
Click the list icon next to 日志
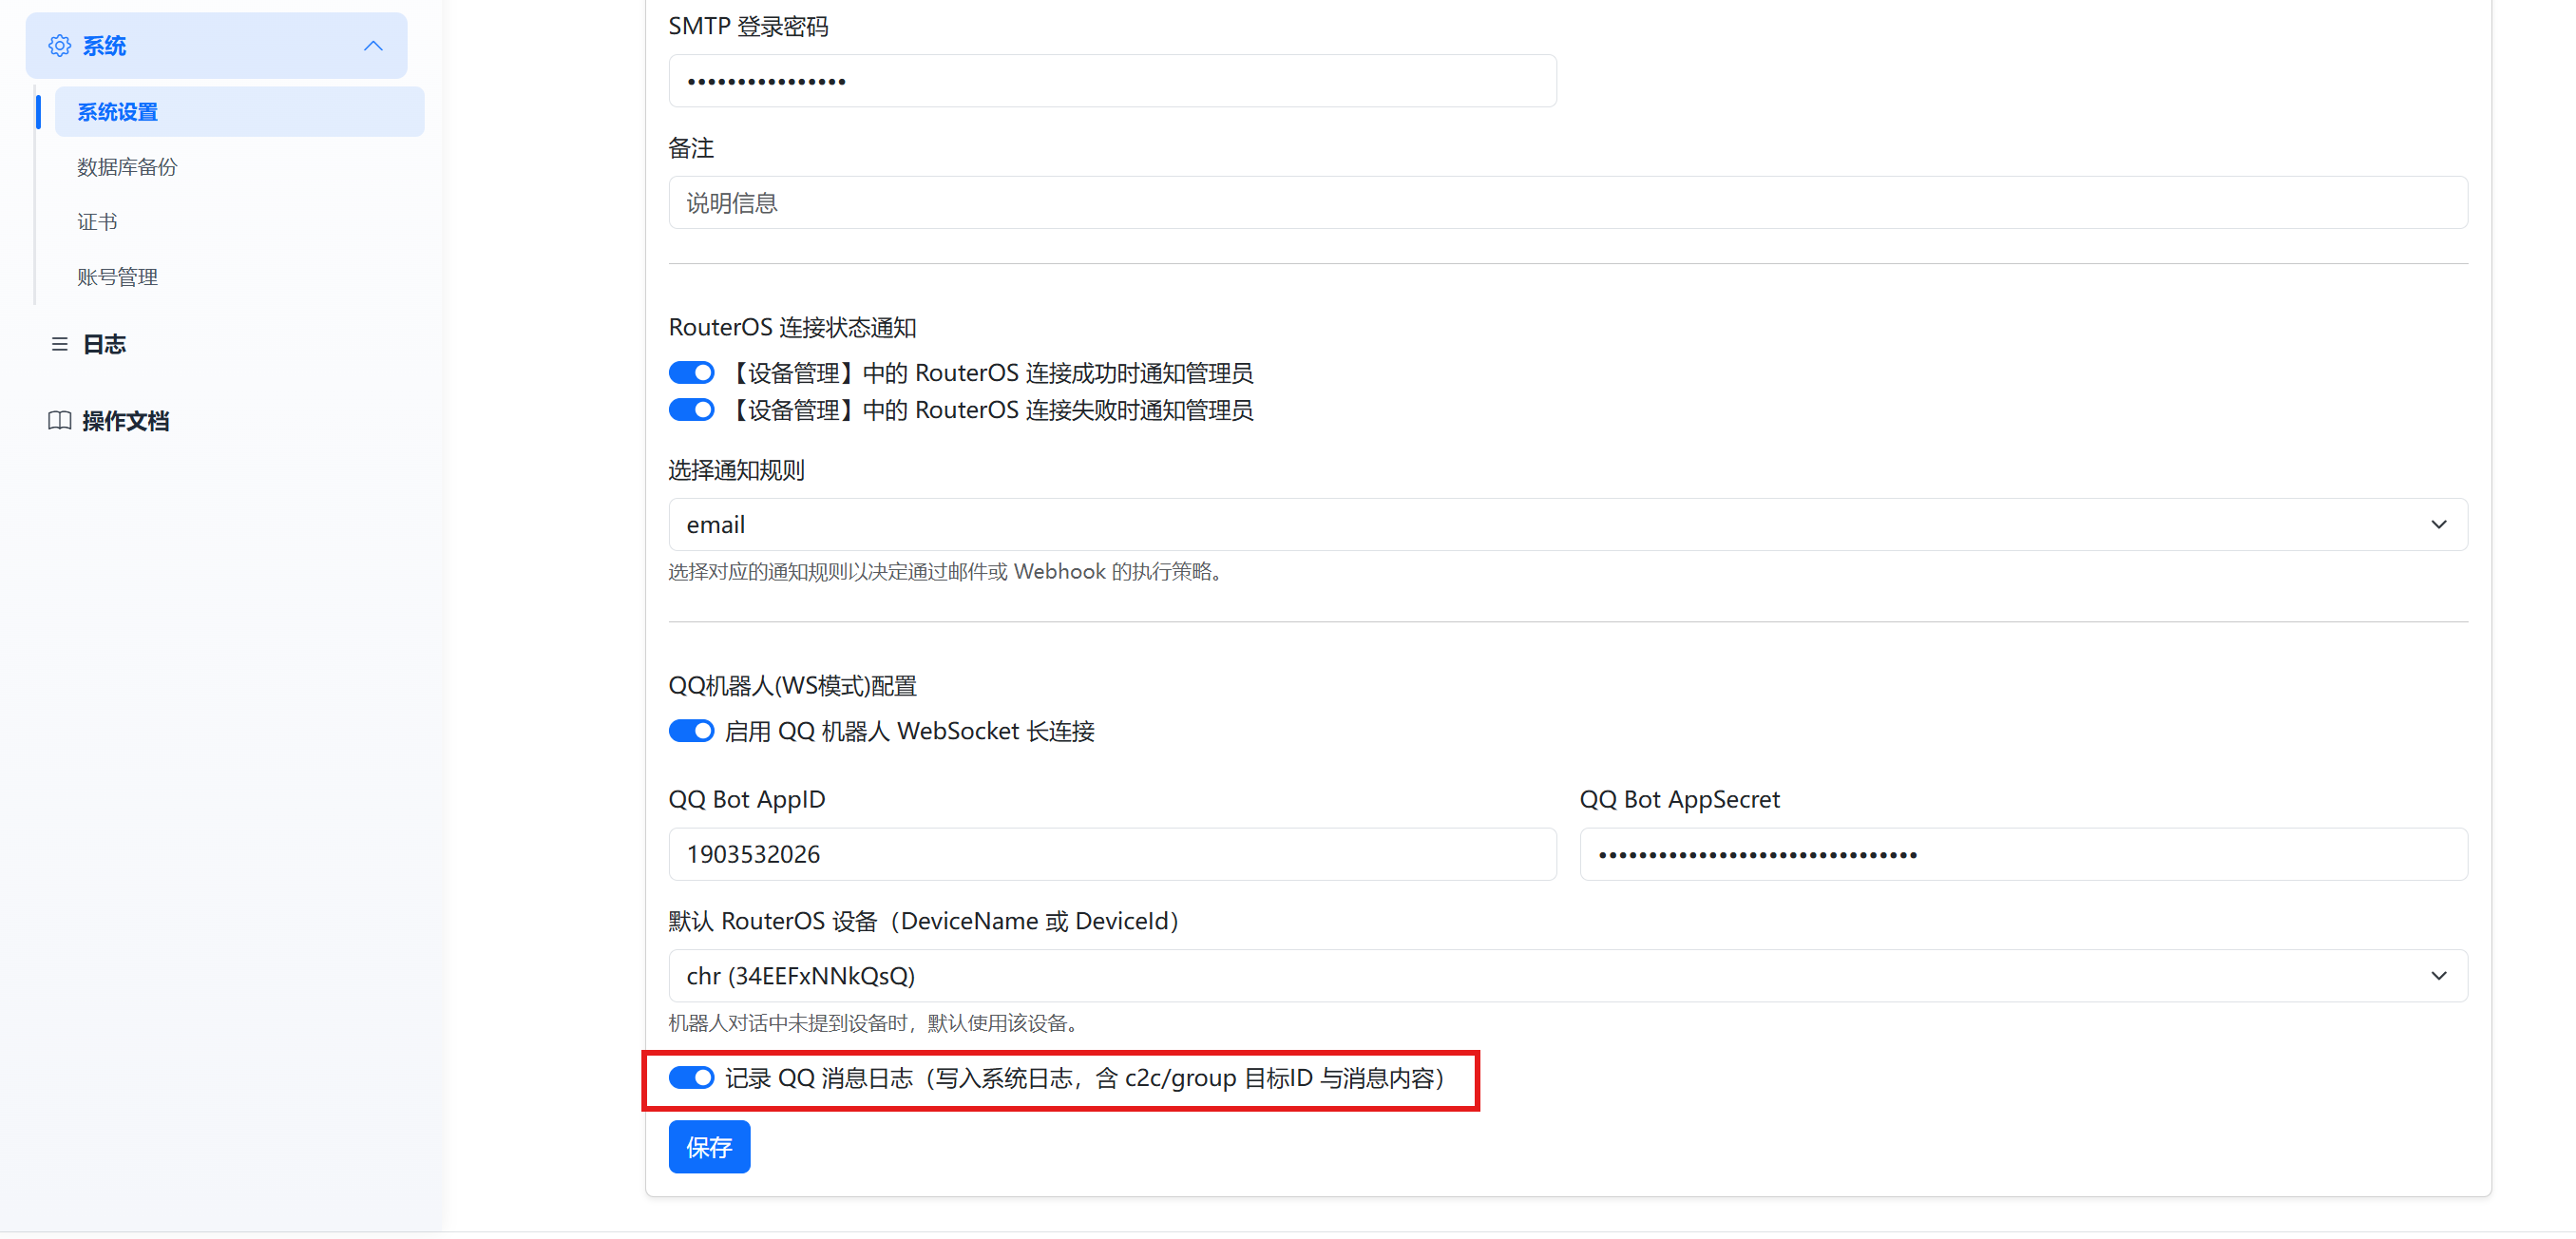tap(60, 344)
